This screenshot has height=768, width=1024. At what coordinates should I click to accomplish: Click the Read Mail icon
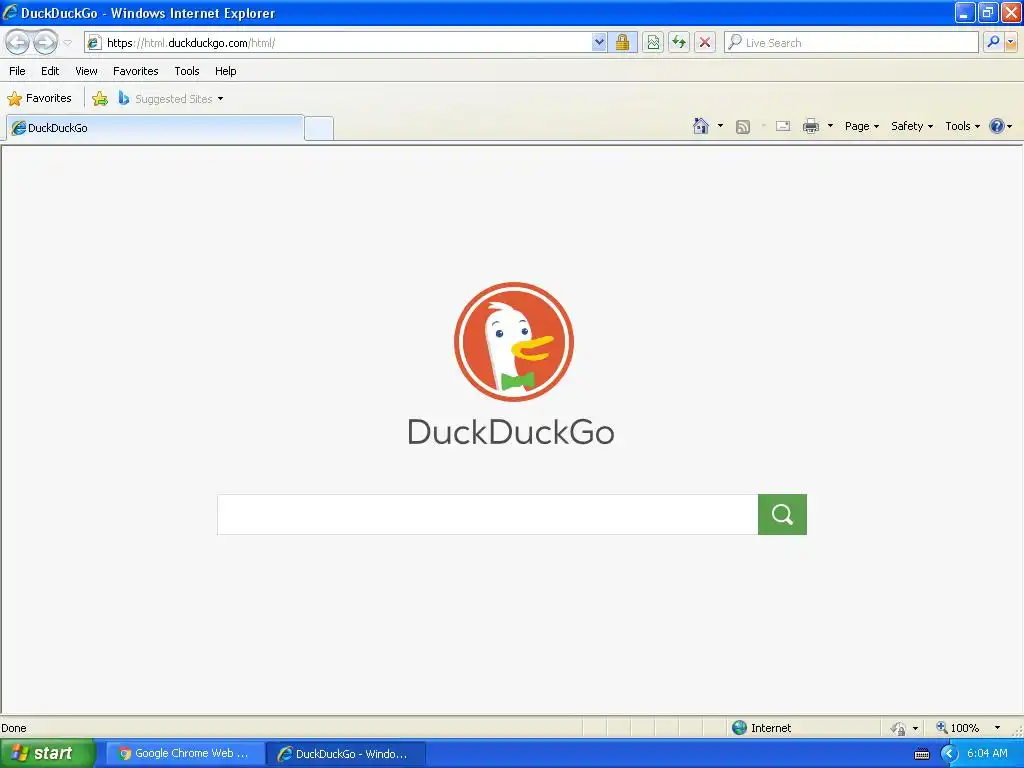coord(783,126)
